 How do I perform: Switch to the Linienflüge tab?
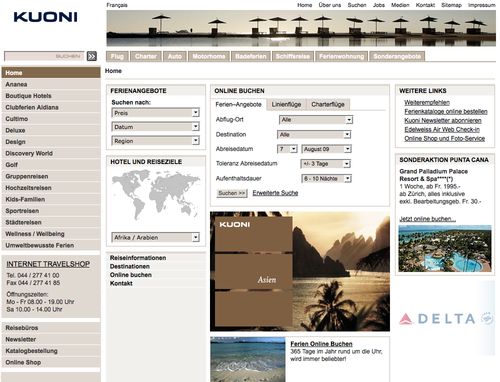286,104
